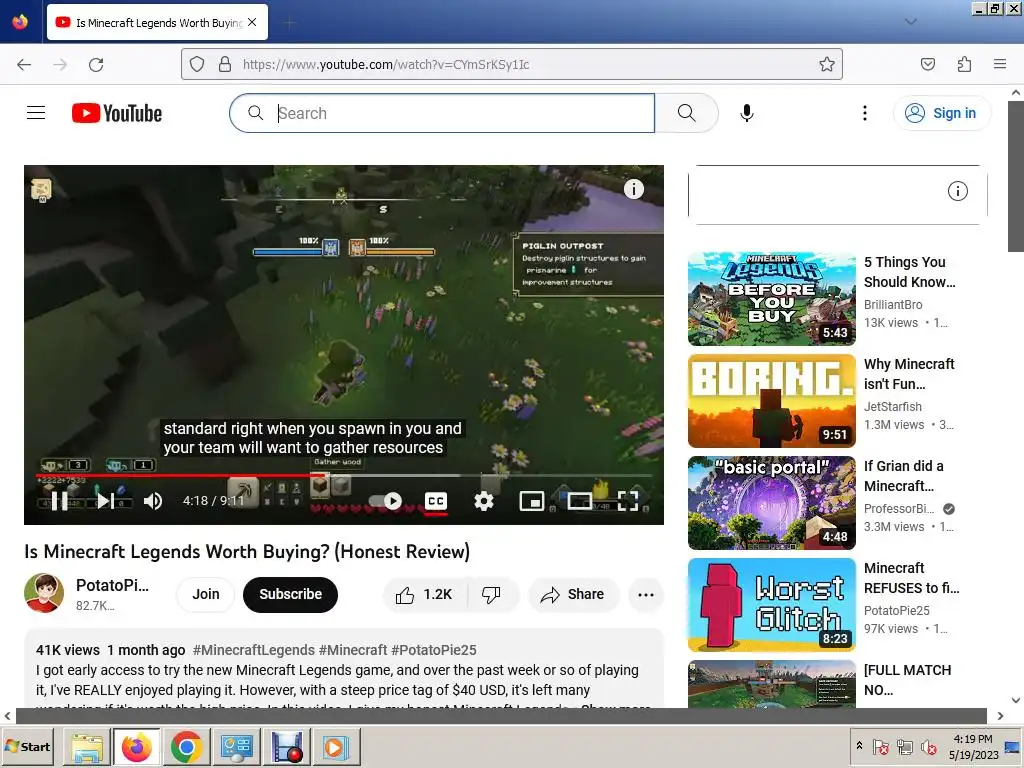Subscribe to PotatoPie25 channel
Viewport: 1024px width, 768px height.
(291, 594)
